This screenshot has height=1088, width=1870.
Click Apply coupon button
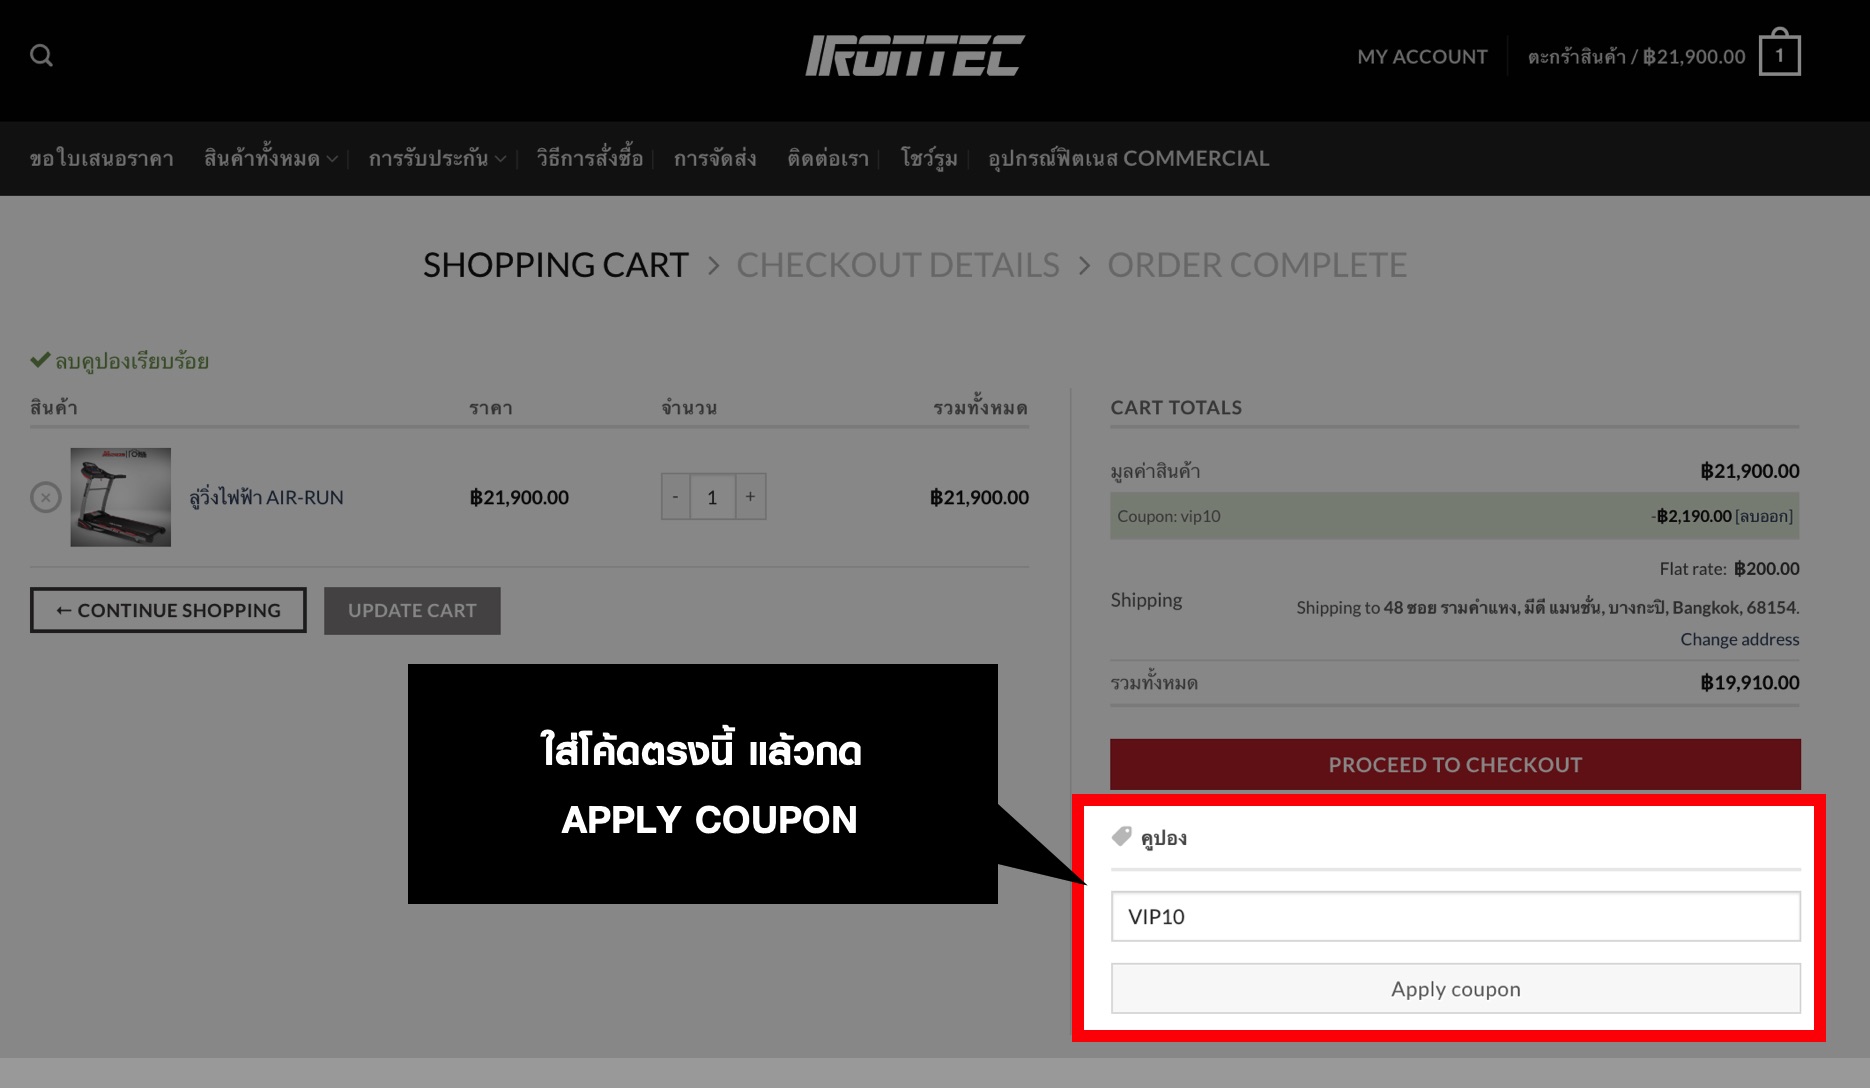click(x=1455, y=989)
